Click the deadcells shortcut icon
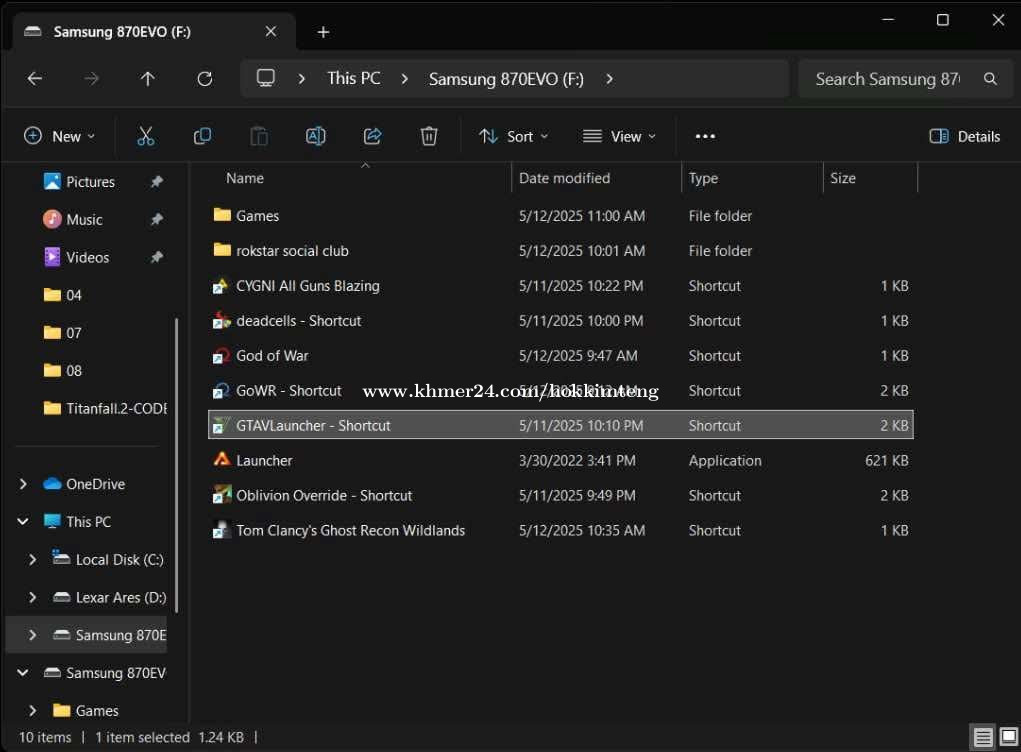This screenshot has height=752, width=1021. (x=222, y=320)
